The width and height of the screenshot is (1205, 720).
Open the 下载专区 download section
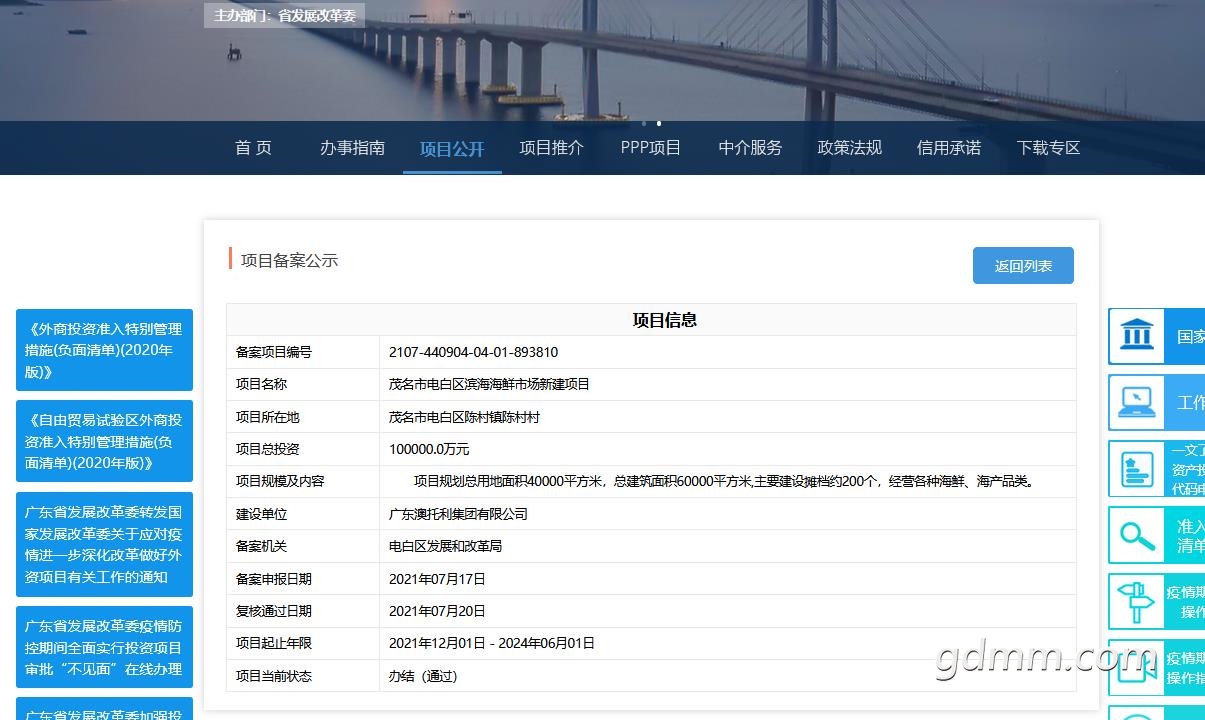click(1048, 148)
